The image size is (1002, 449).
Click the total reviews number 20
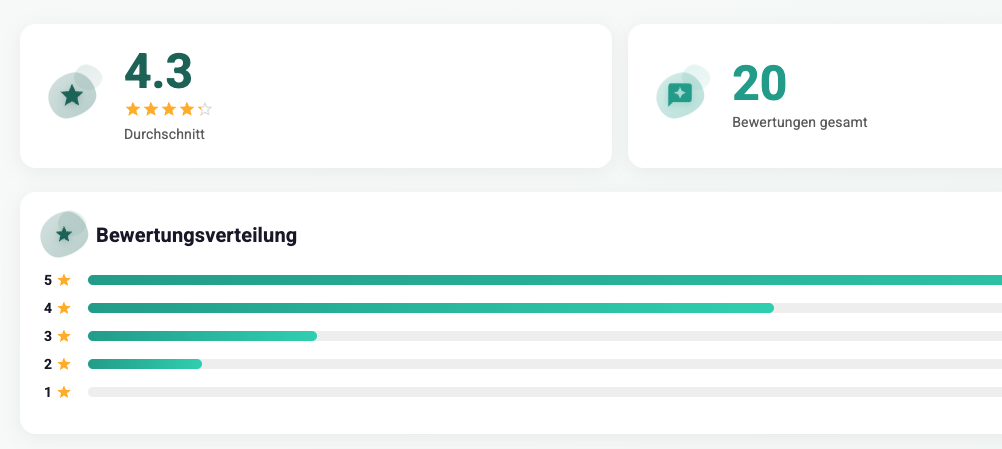pos(759,83)
